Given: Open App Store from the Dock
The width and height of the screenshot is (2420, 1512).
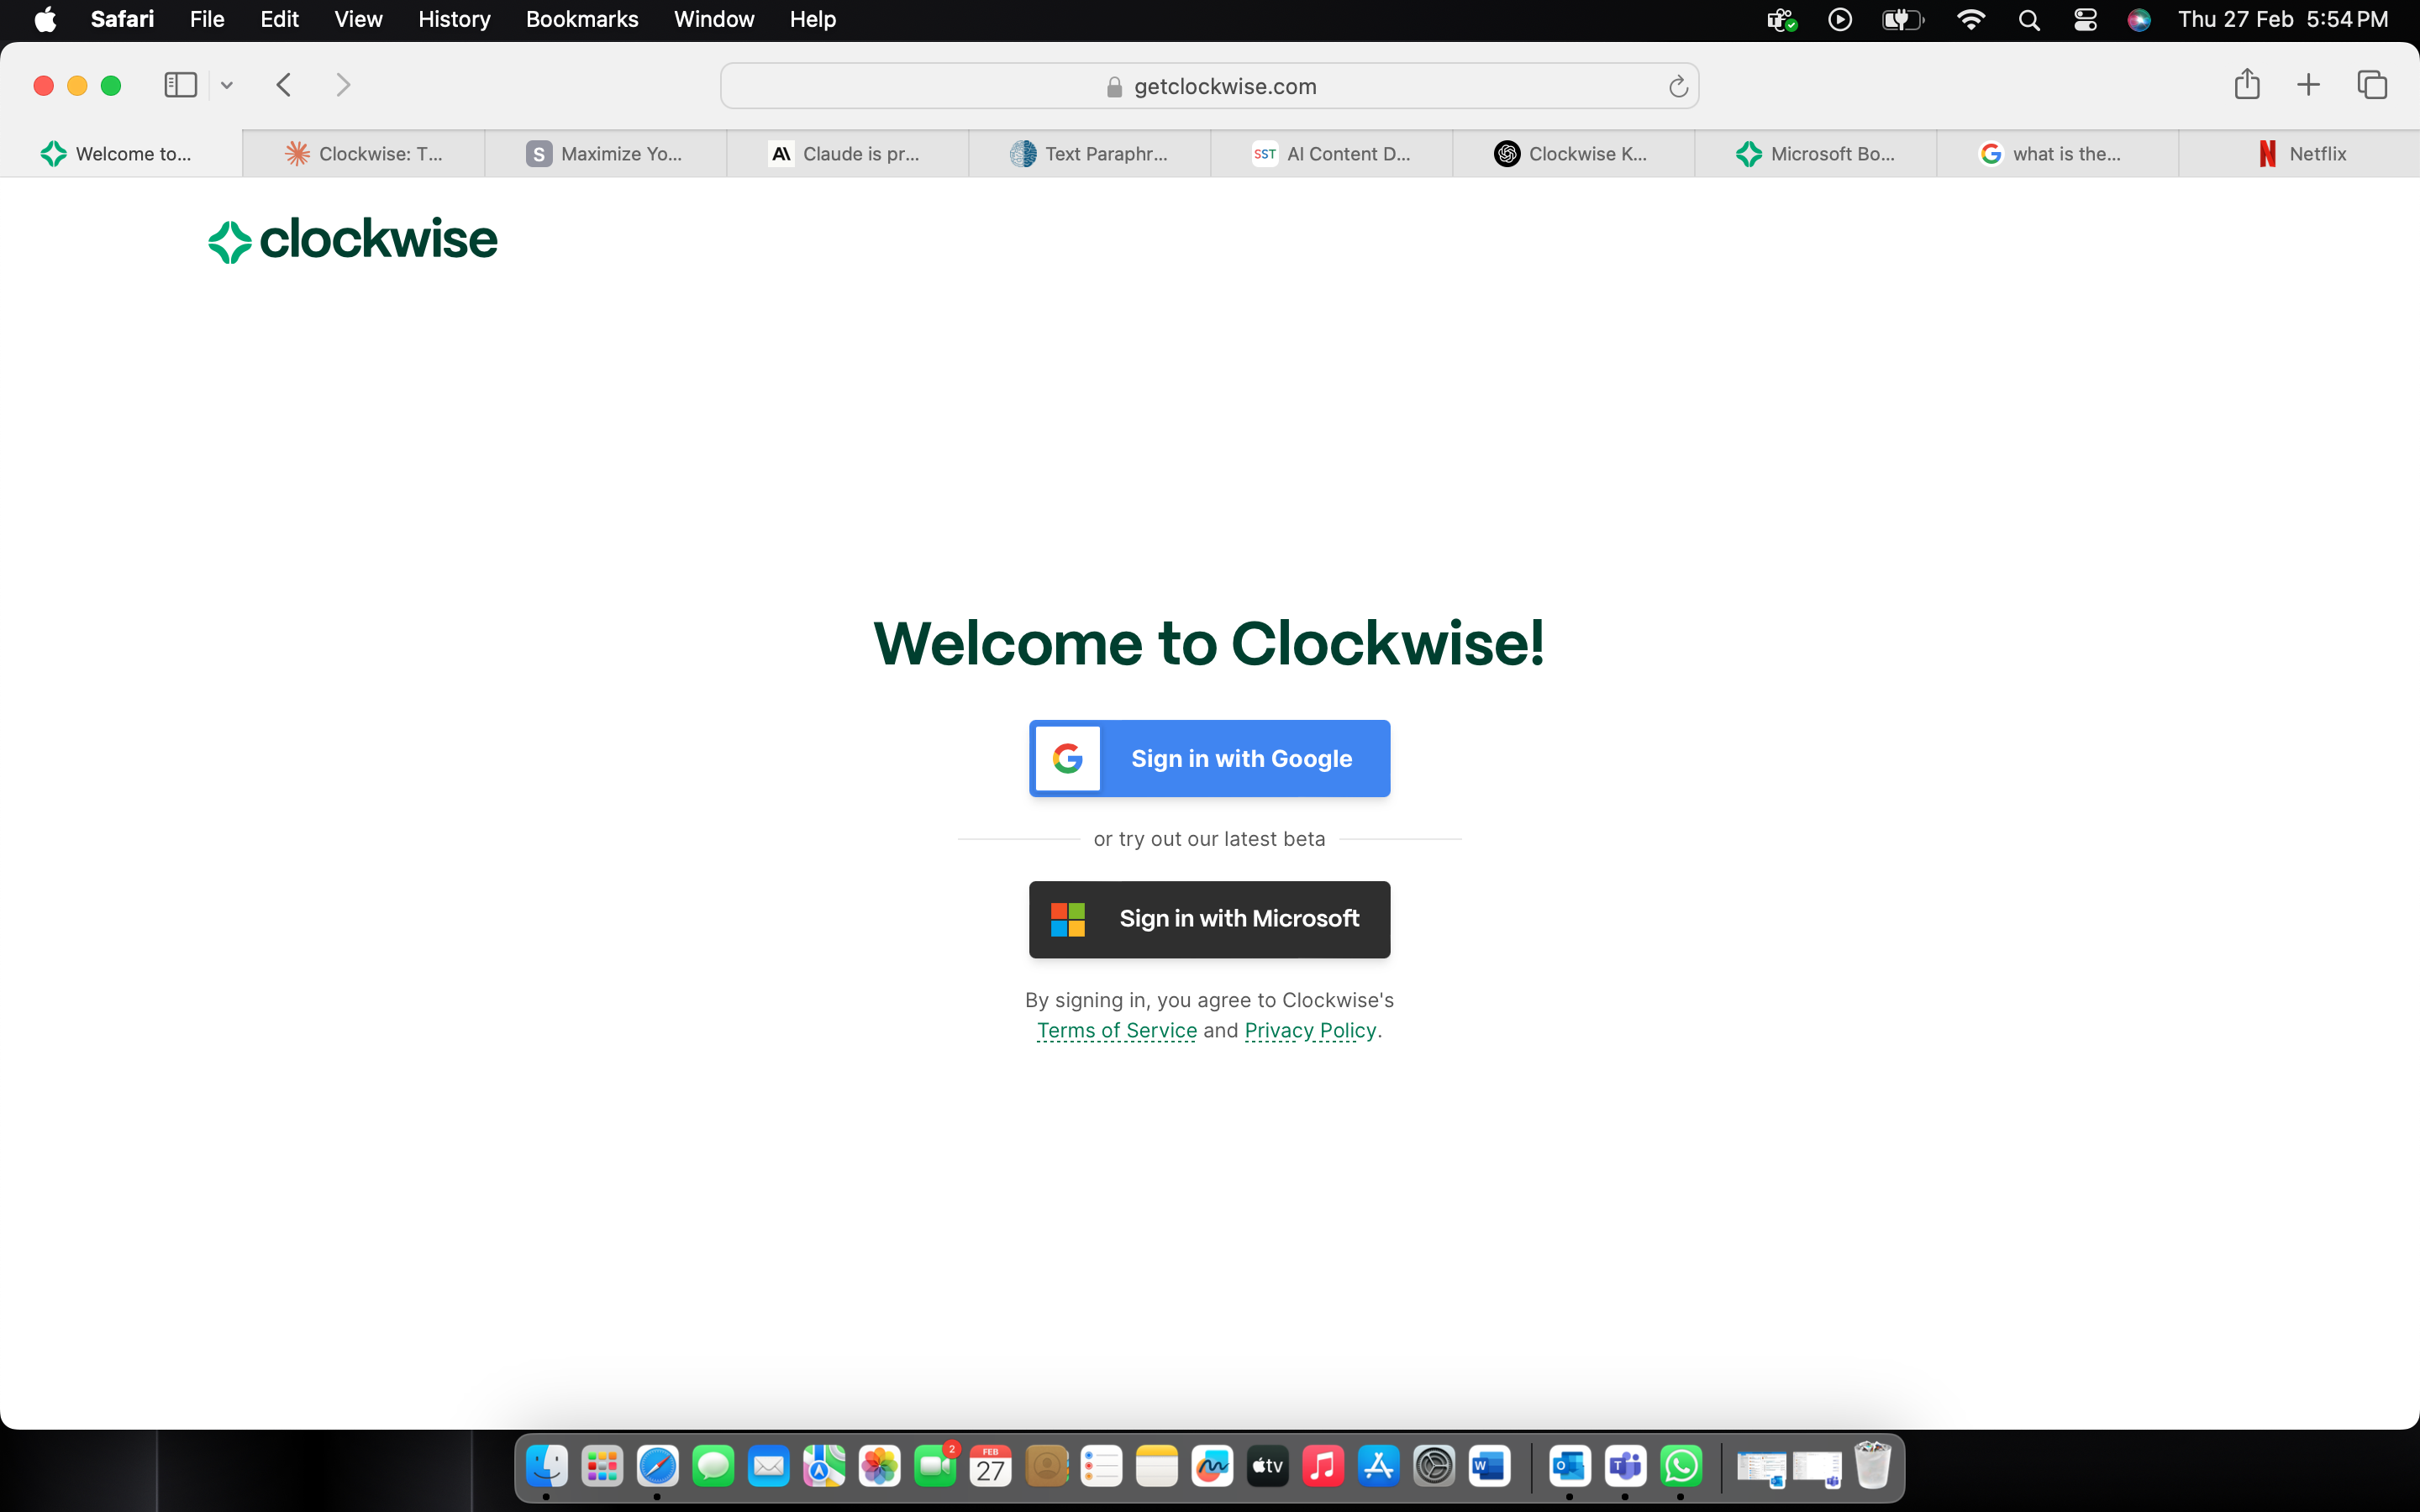Looking at the screenshot, I should (1379, 1467).
